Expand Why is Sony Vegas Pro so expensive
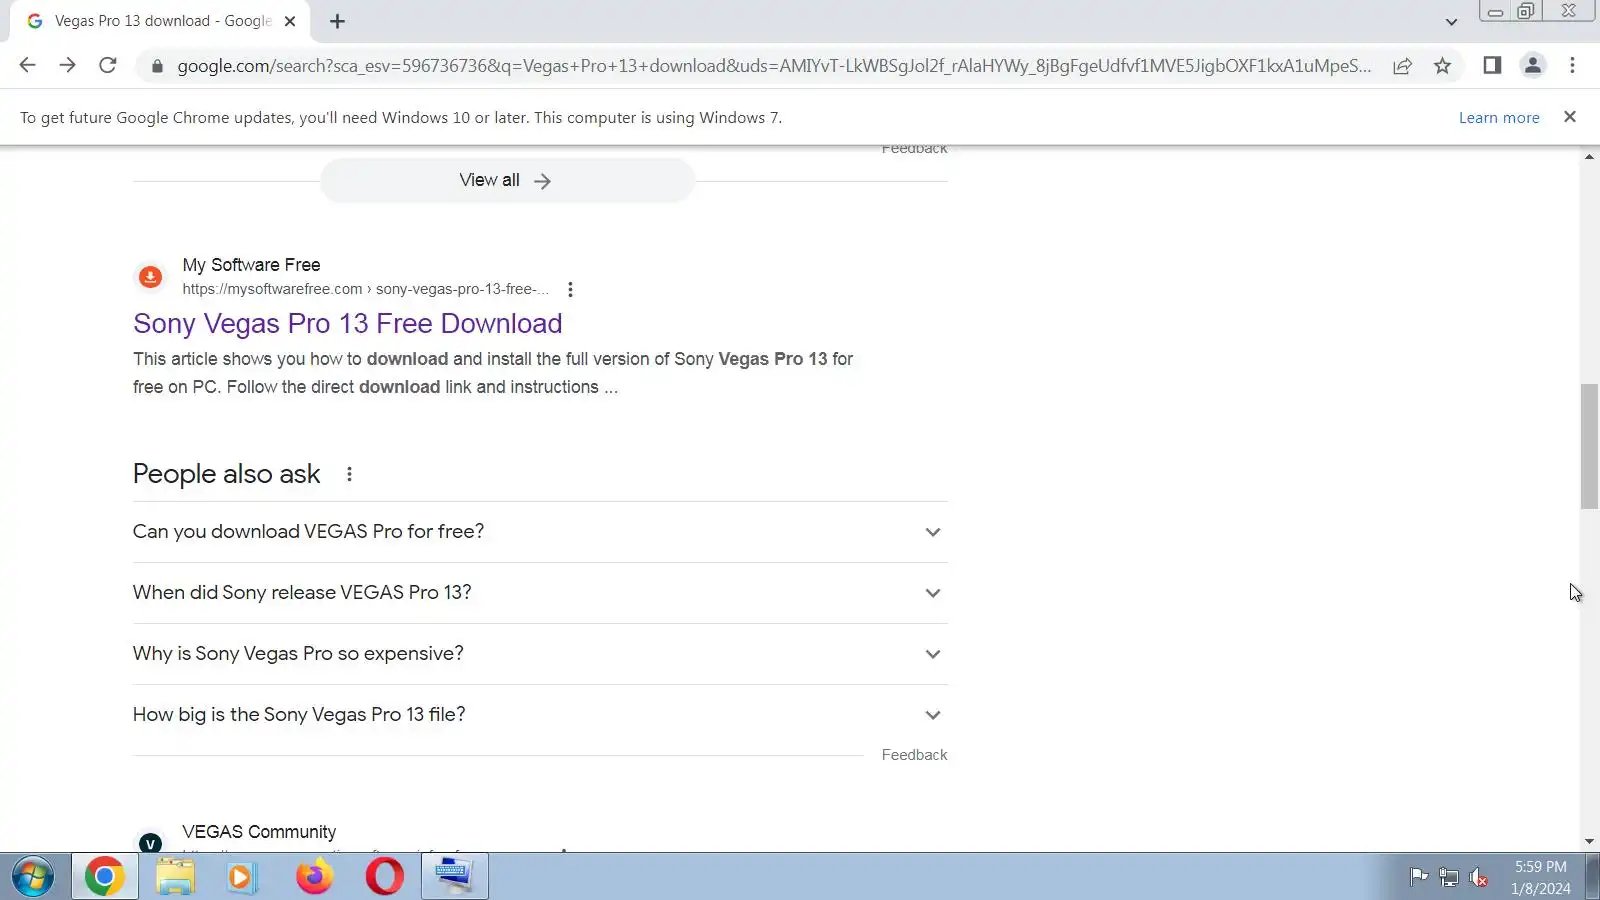The image size is (1600, 900). (x=540, y=654)
